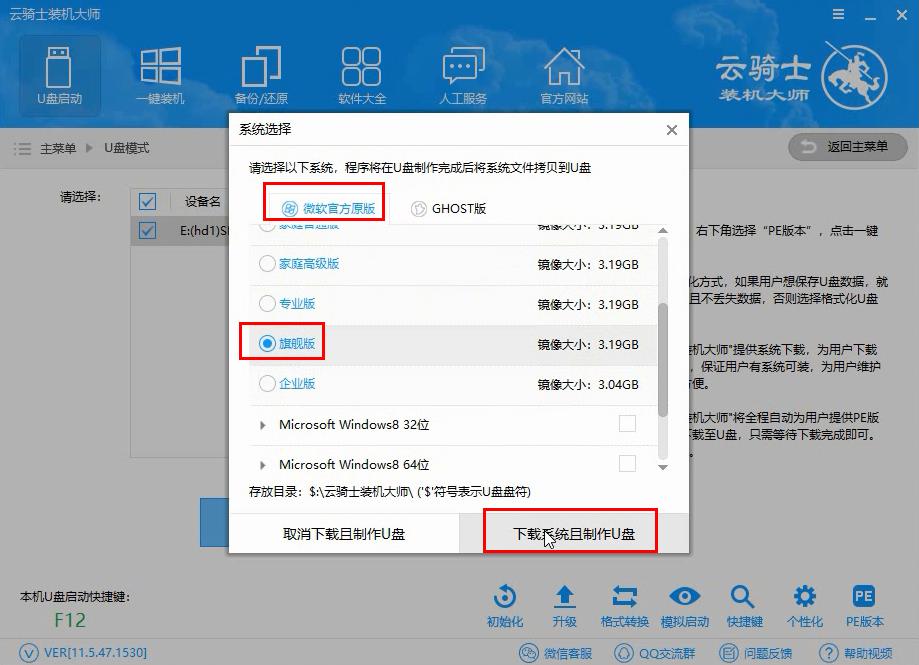Image resolution: width=919 pixels, height=665 pixels.
Task: Click the 企业版 edition label
Action: click(297, 384)
